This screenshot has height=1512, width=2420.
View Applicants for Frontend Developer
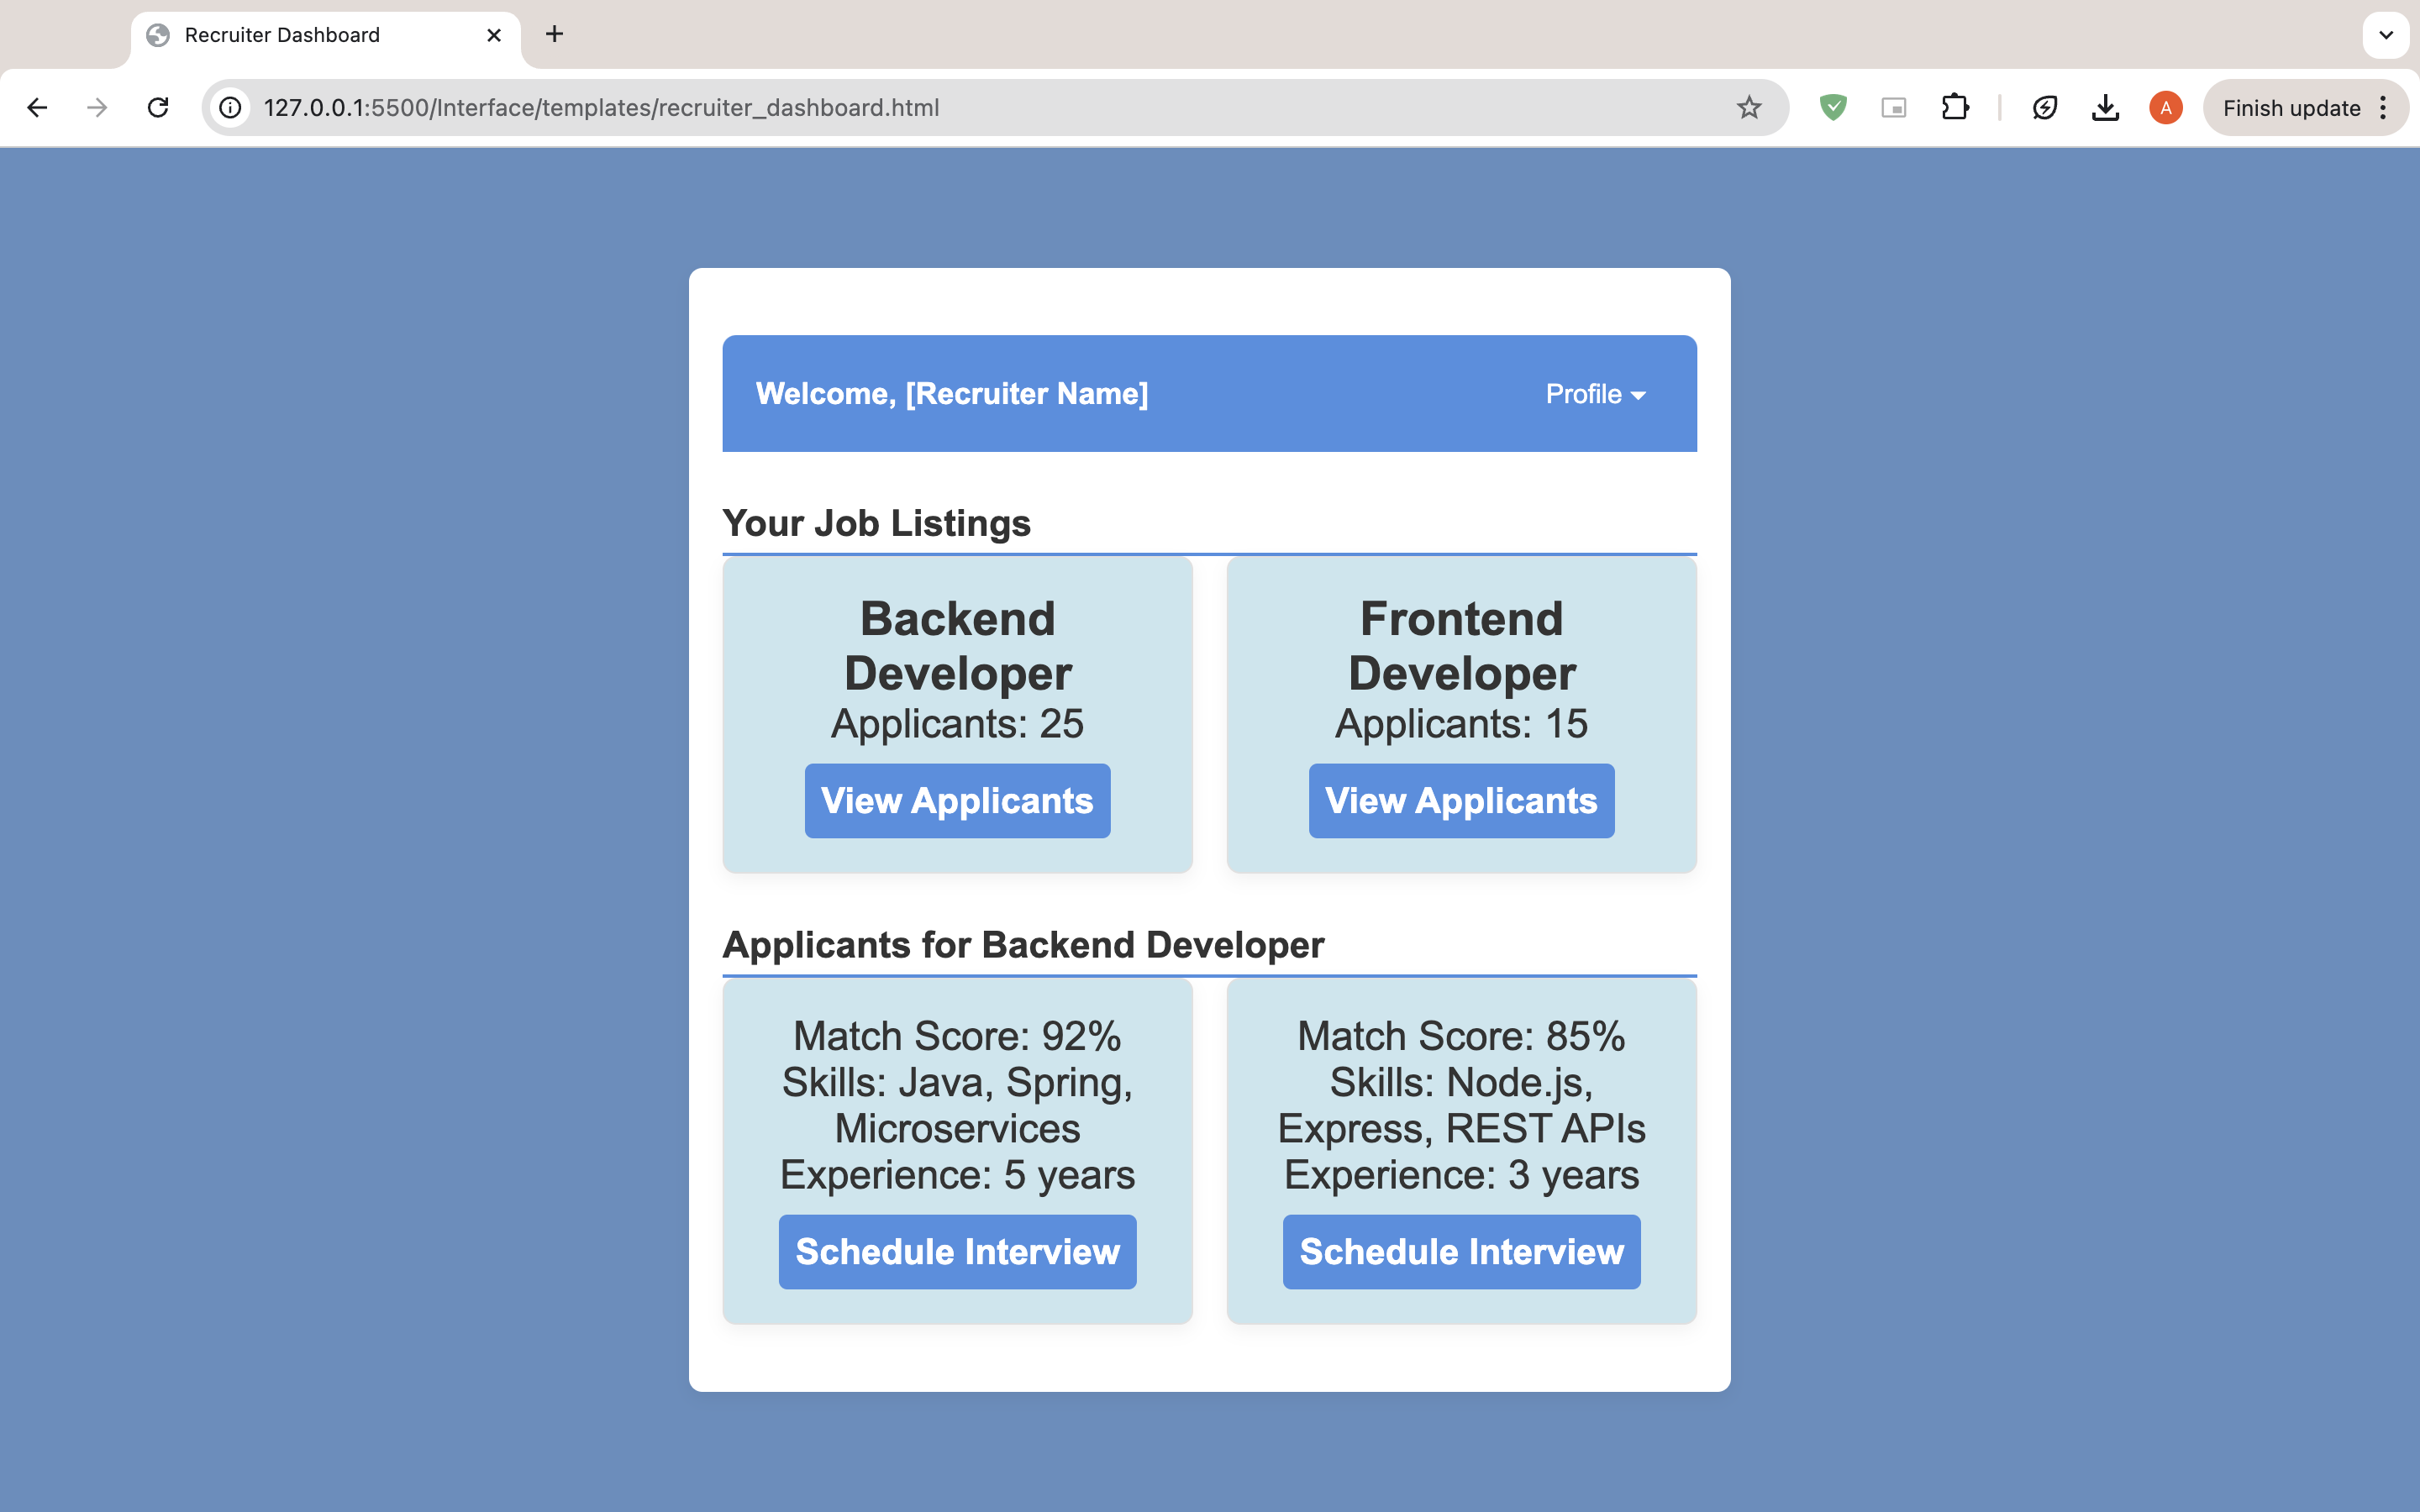tap(1461, 801)
